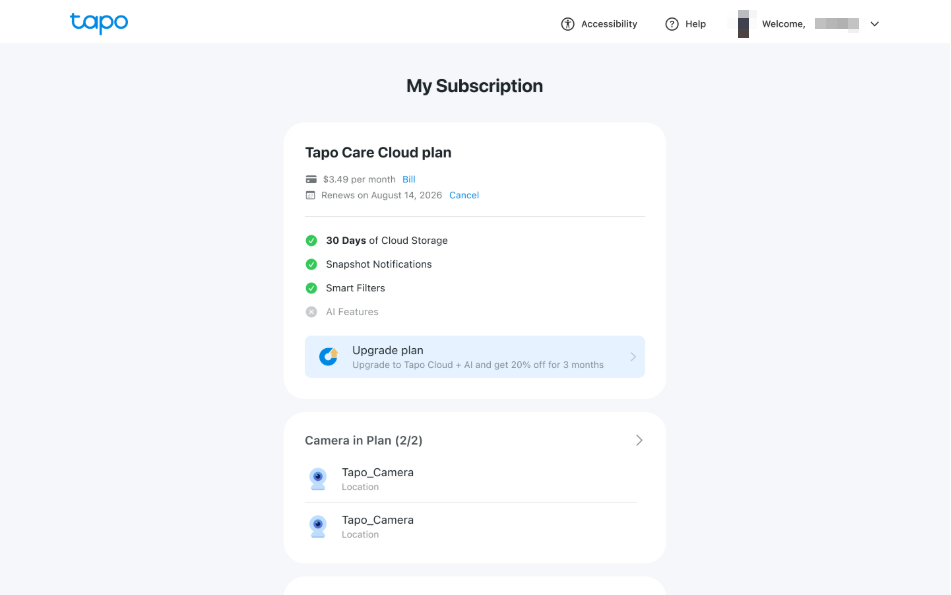Click the Welcome greeting text
The width and height of the screenshot is (951, 595).
[783, 24]
